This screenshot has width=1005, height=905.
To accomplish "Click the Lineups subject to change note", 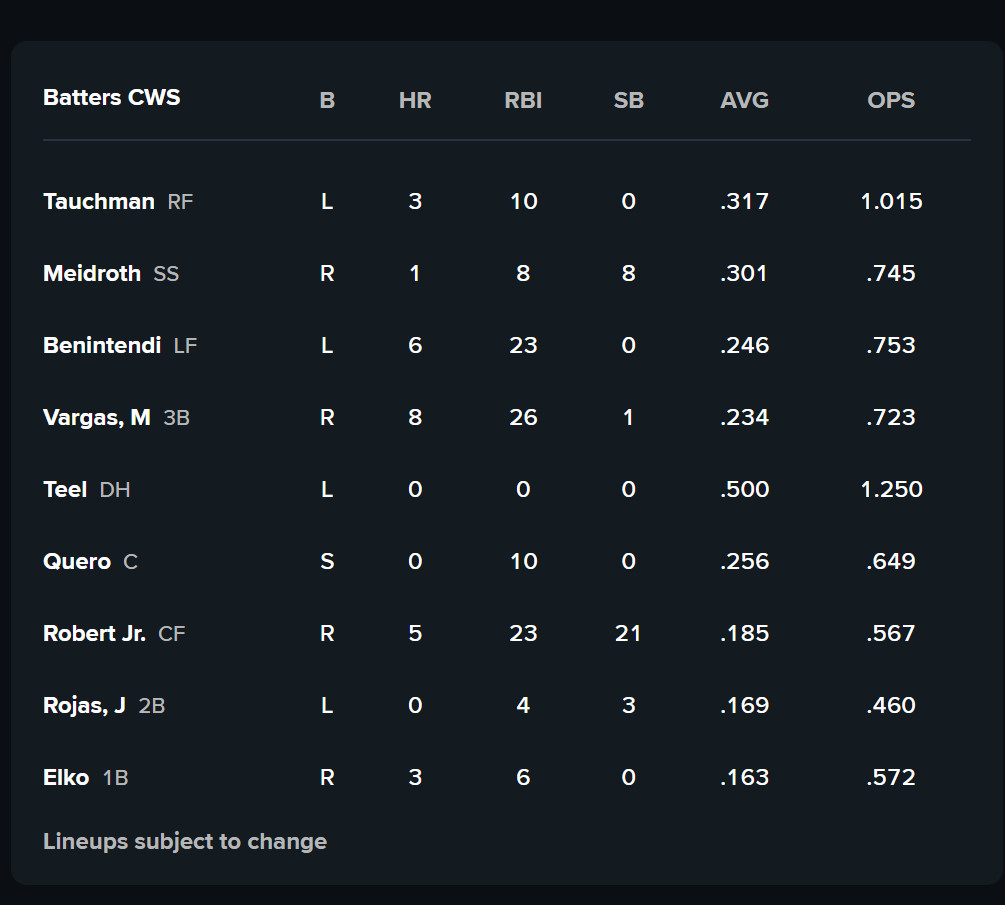I will pyautogui.click(x=185, y=841).
